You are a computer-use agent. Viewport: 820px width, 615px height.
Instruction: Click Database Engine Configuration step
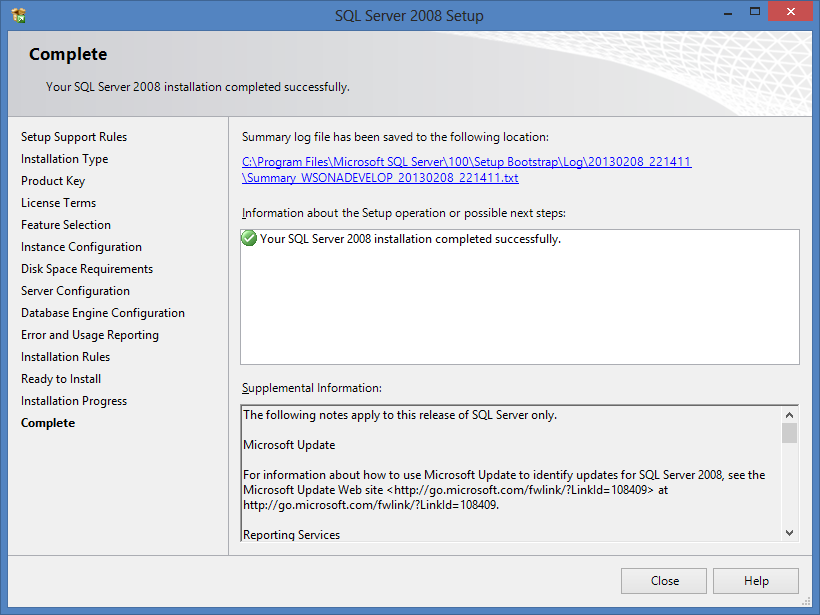click(x=102, y=312)
